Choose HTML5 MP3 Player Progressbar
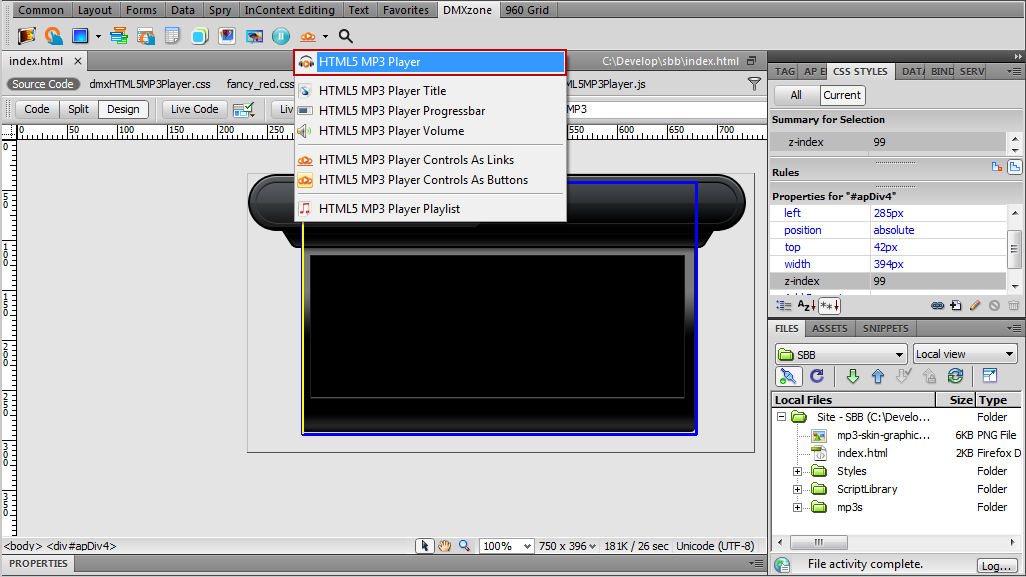 tap(430, 111)
